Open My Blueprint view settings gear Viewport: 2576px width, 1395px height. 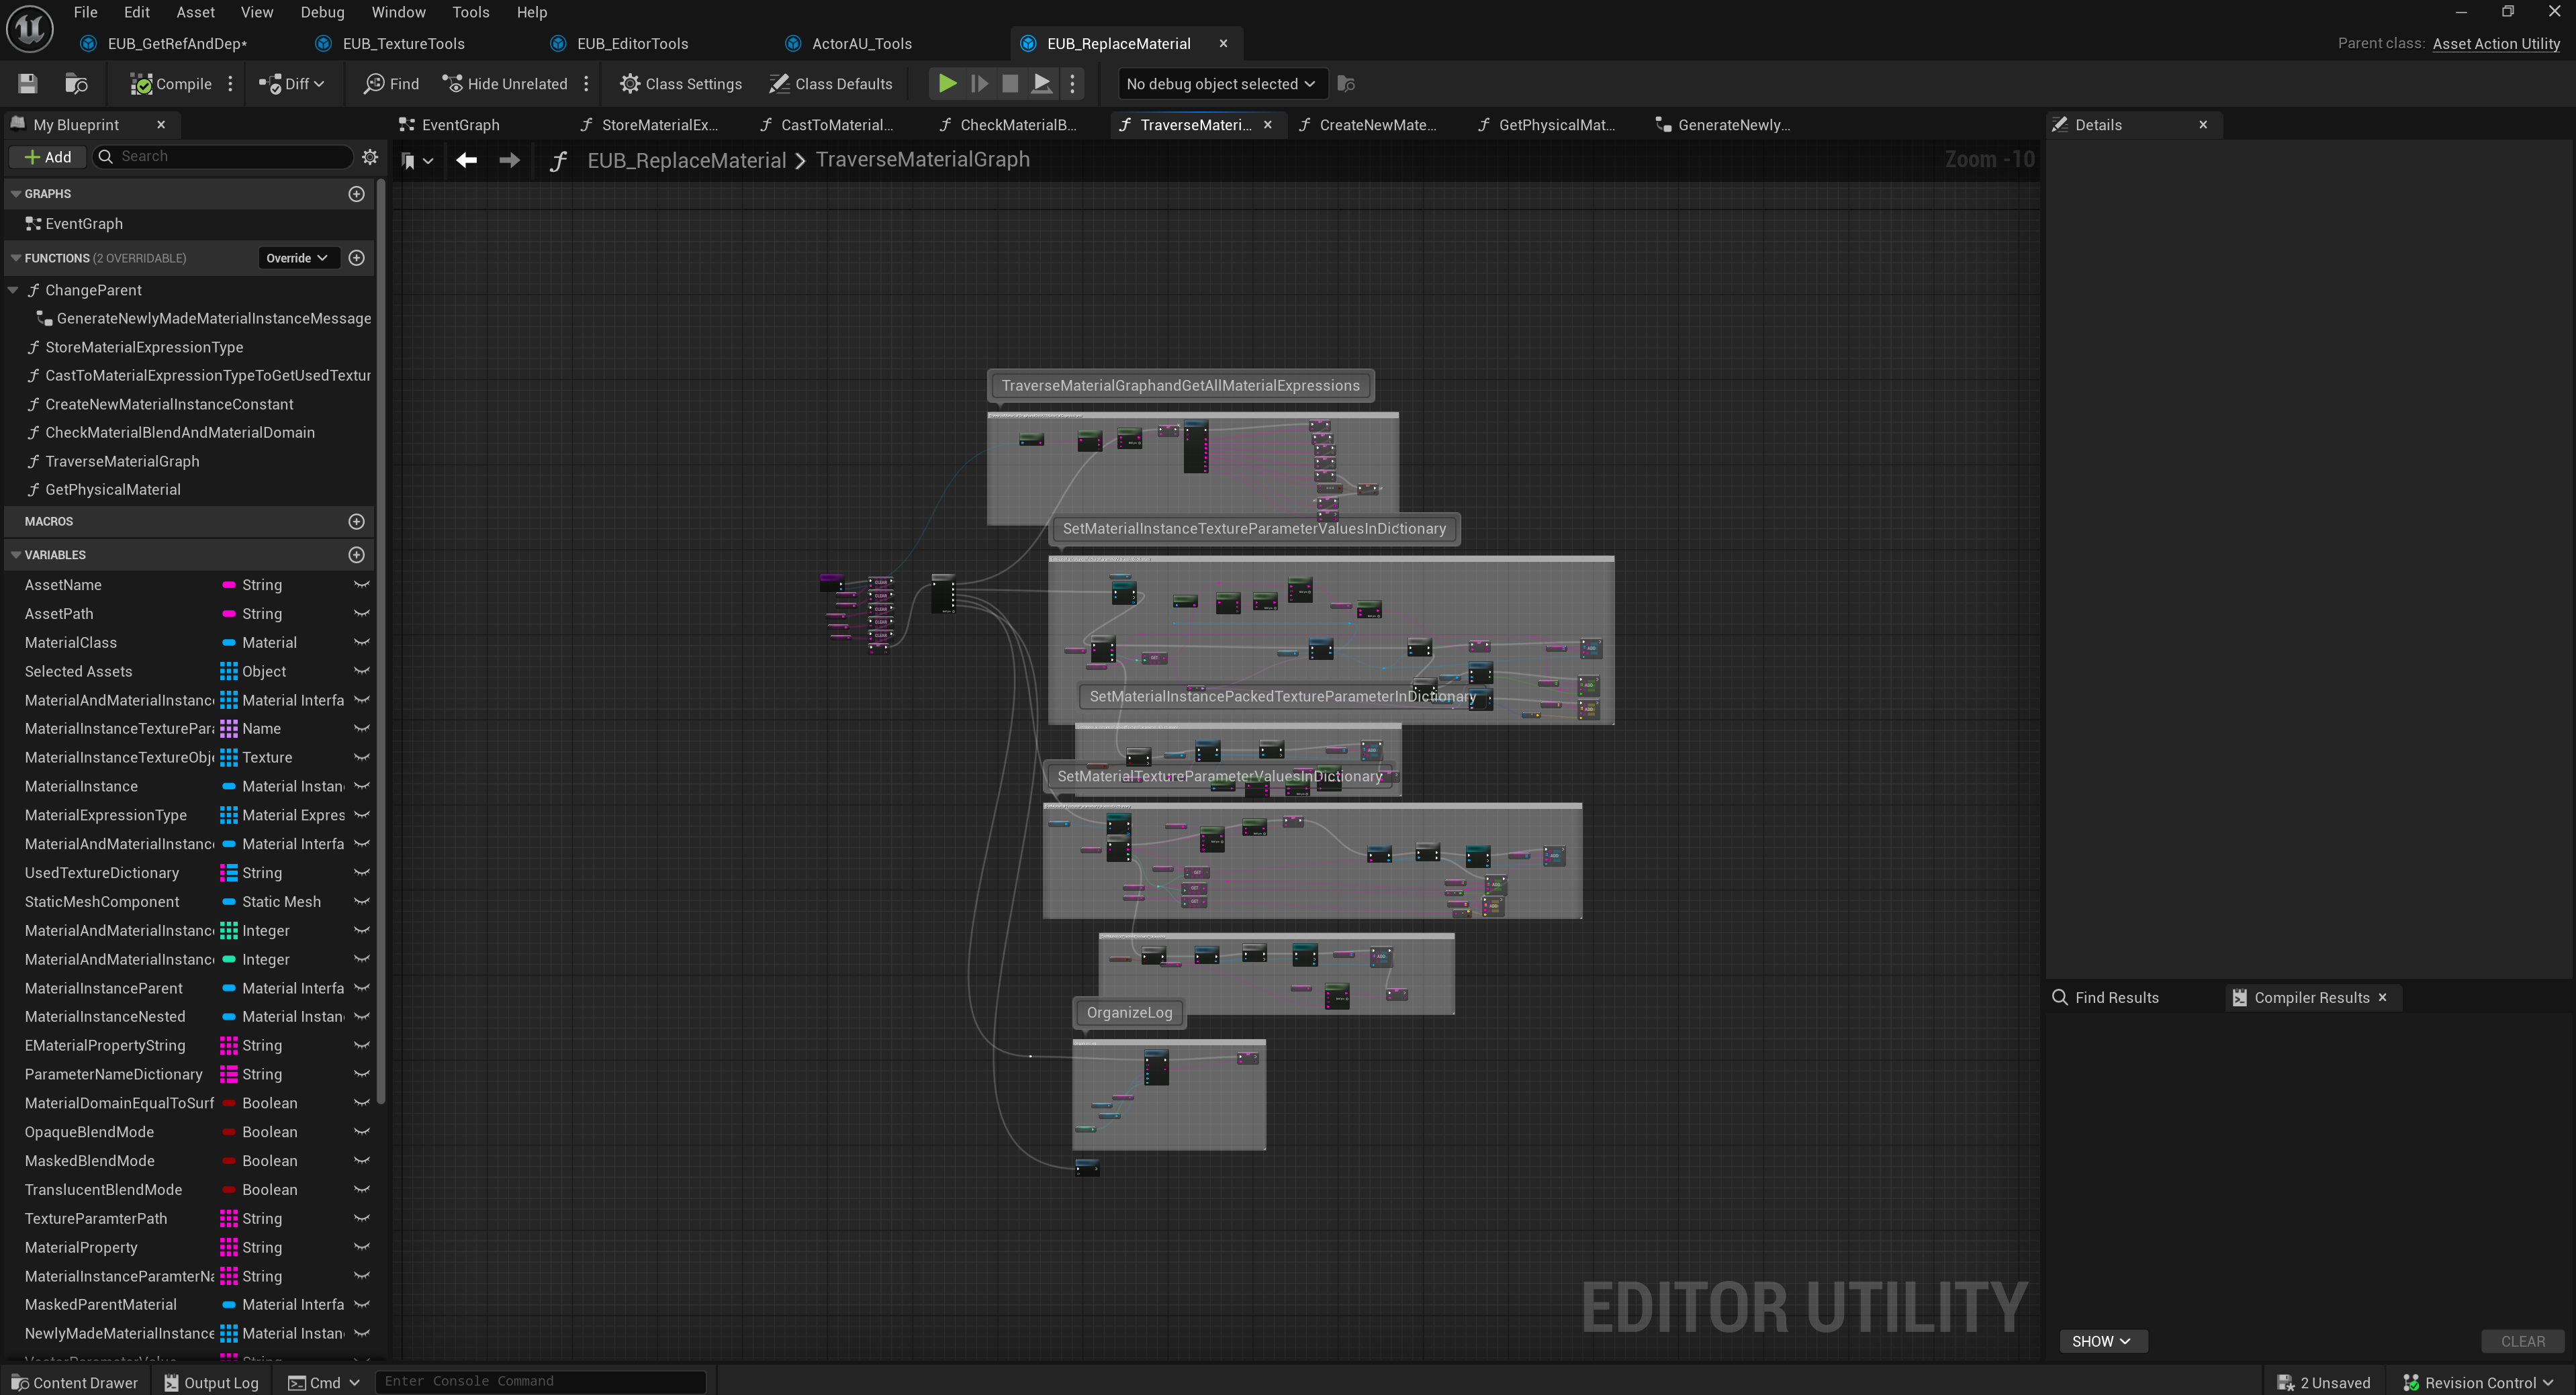(x=370, y=157)
